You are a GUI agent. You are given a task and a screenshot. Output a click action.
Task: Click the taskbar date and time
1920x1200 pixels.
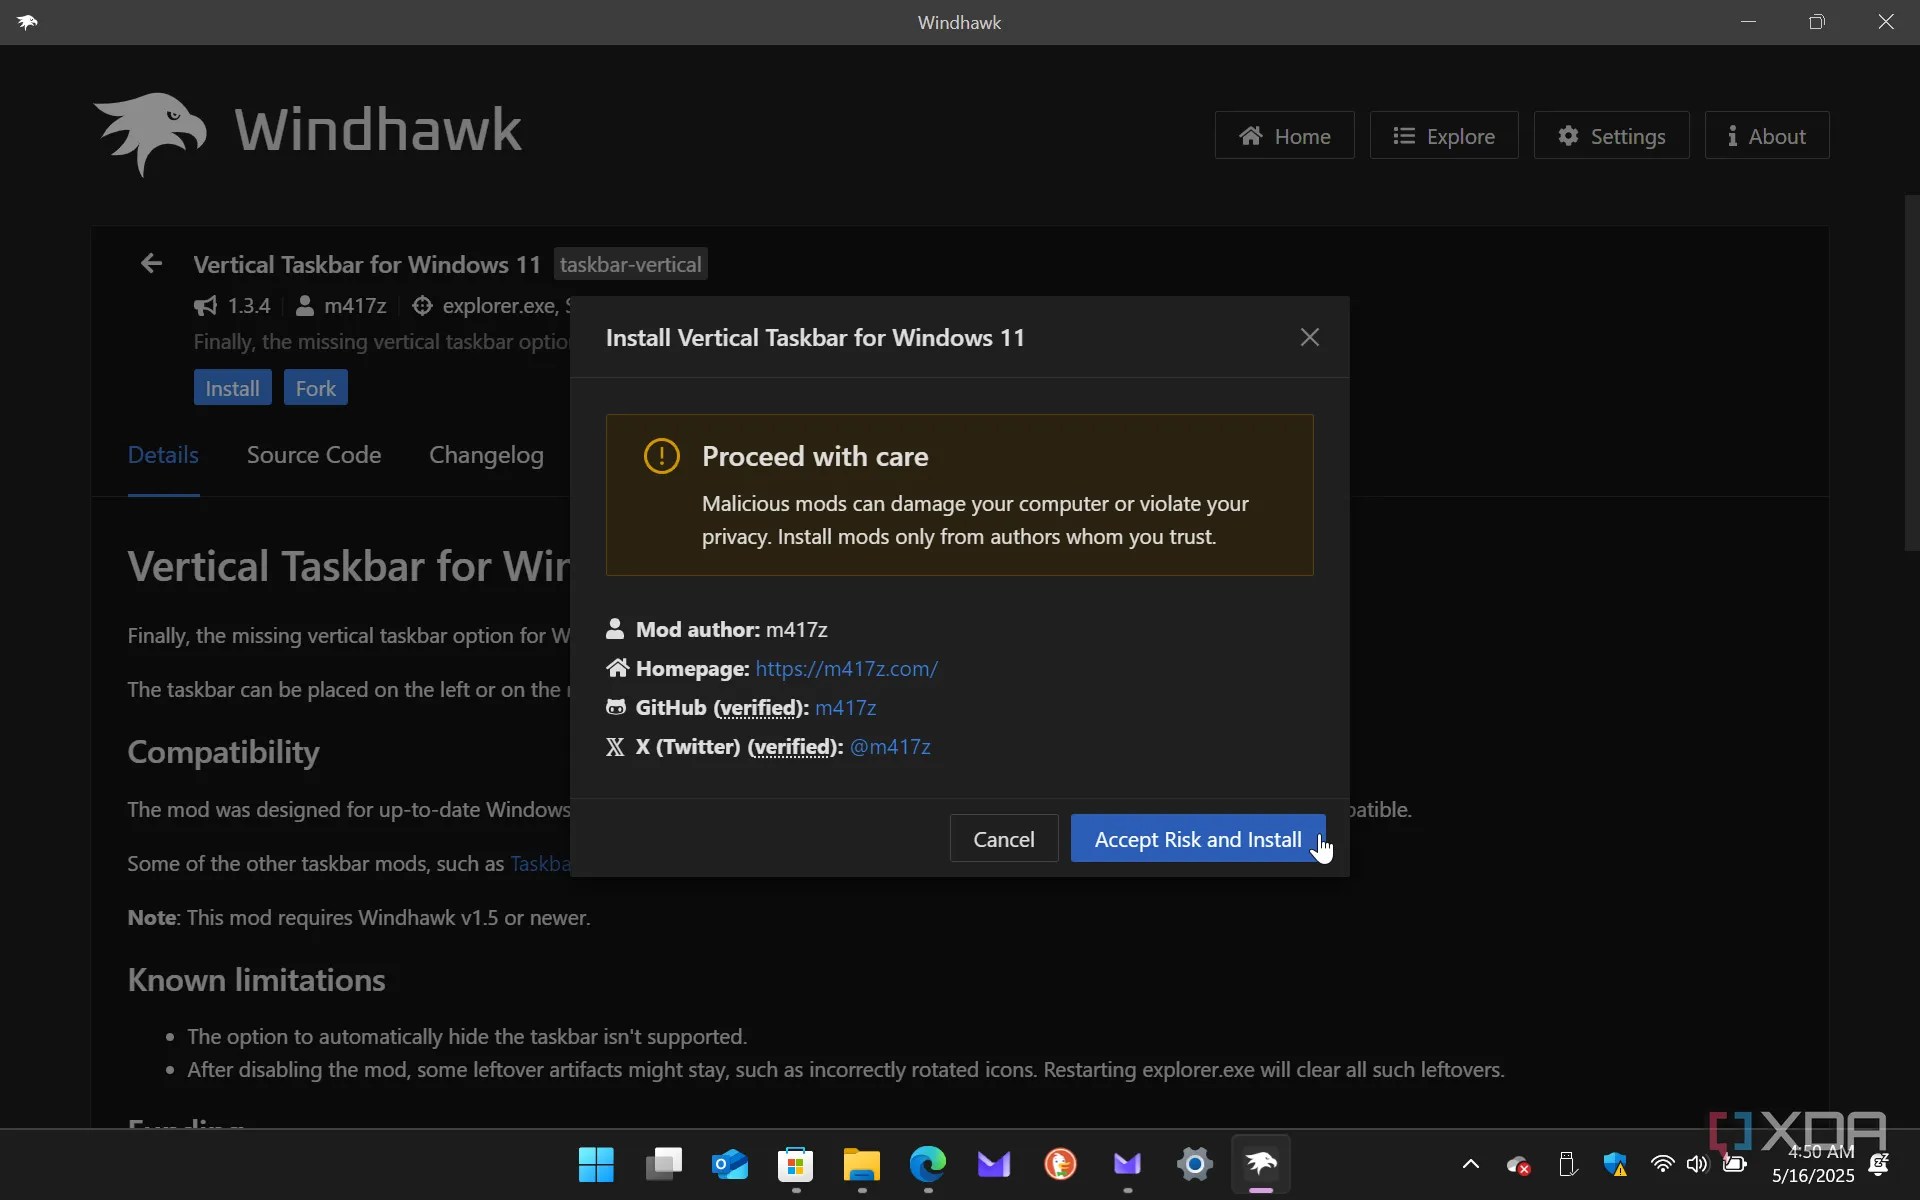1813,1164
